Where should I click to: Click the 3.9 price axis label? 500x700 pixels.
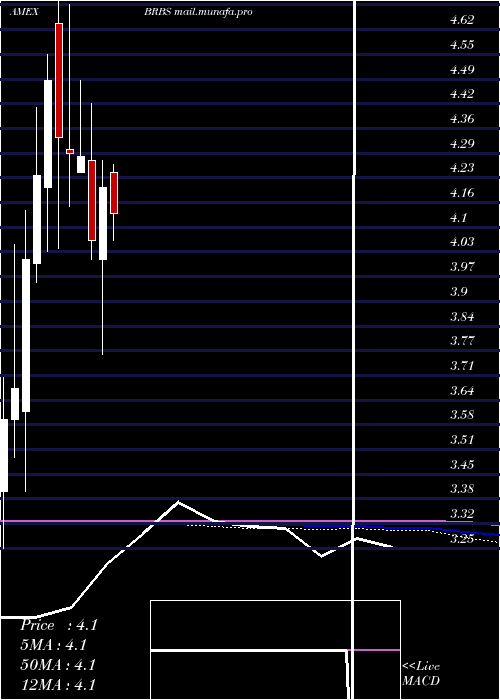click(458, 292)
